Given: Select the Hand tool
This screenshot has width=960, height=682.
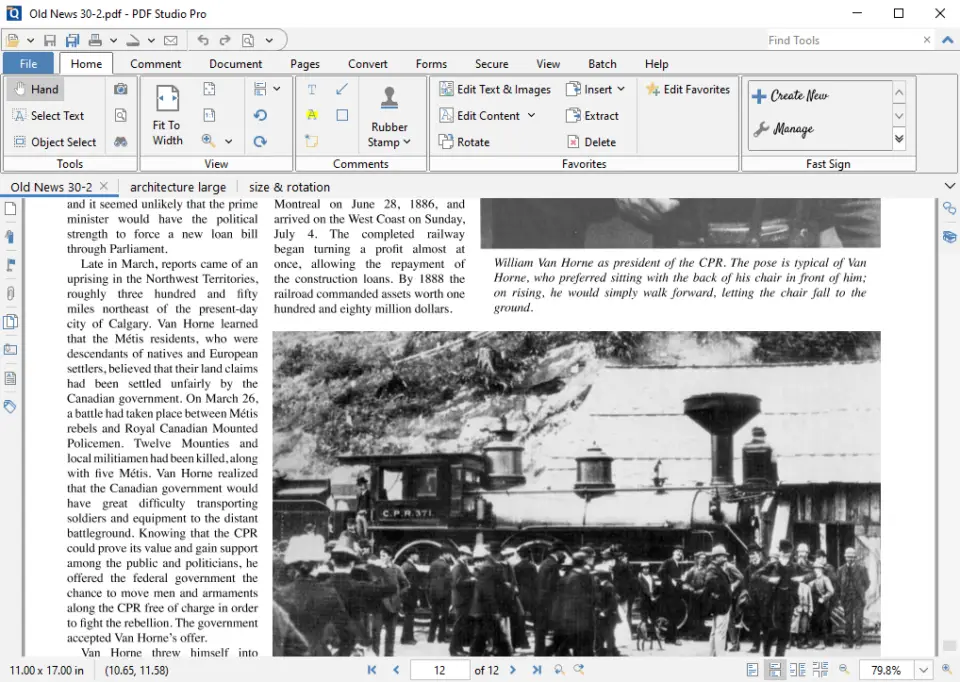Looking at the screenshot, I should [x=42, y=88].
